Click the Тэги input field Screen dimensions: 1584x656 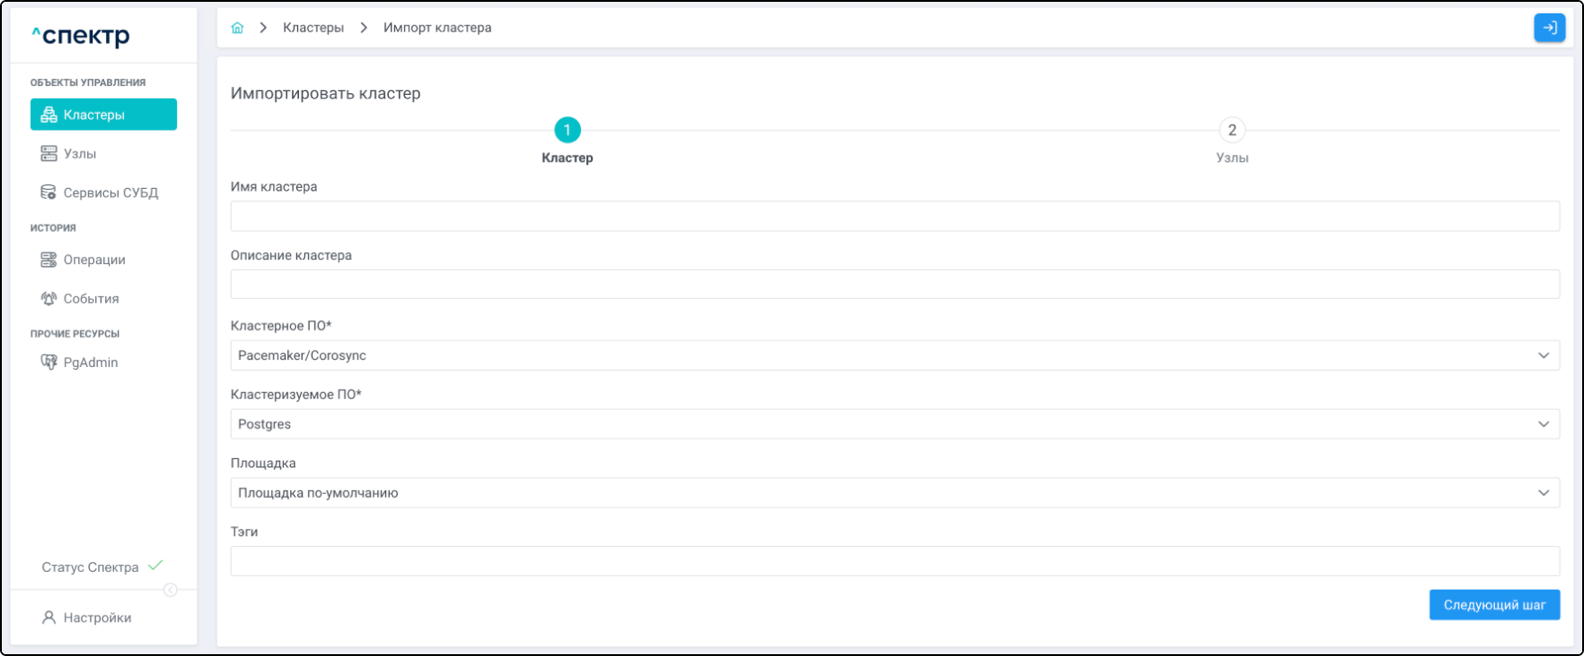pyautogui.click(x=895, y=561)
